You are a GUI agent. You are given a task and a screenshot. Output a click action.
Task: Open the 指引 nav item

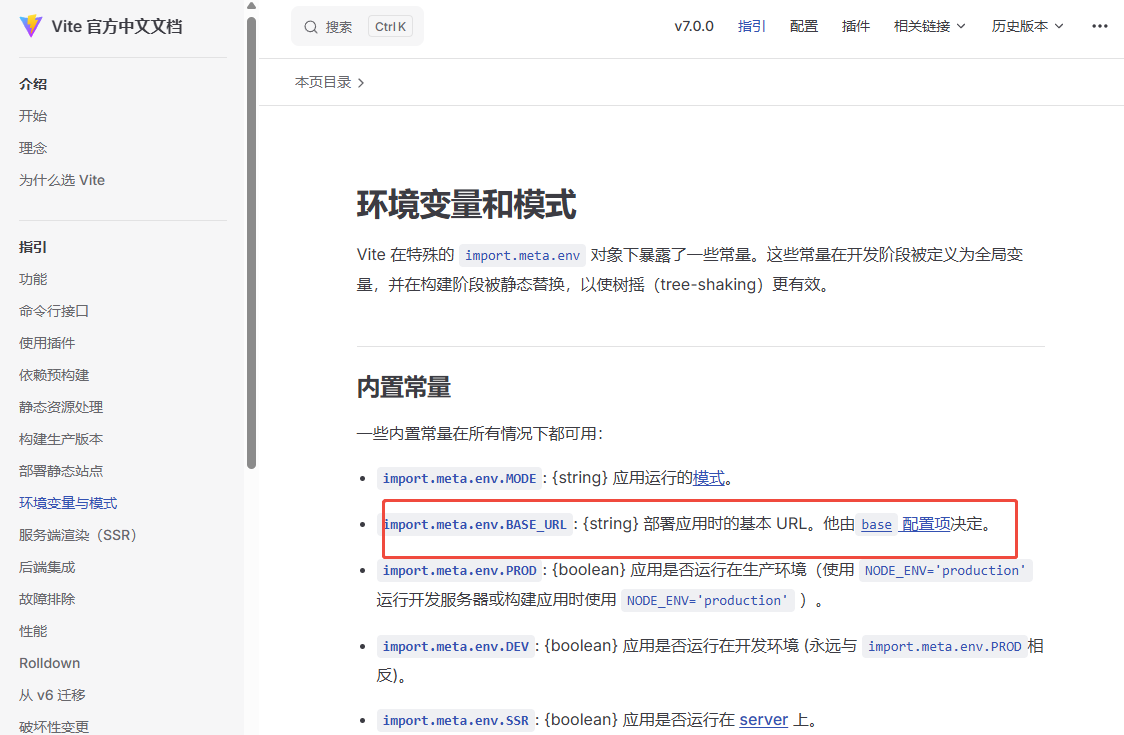tap(751, 27)
